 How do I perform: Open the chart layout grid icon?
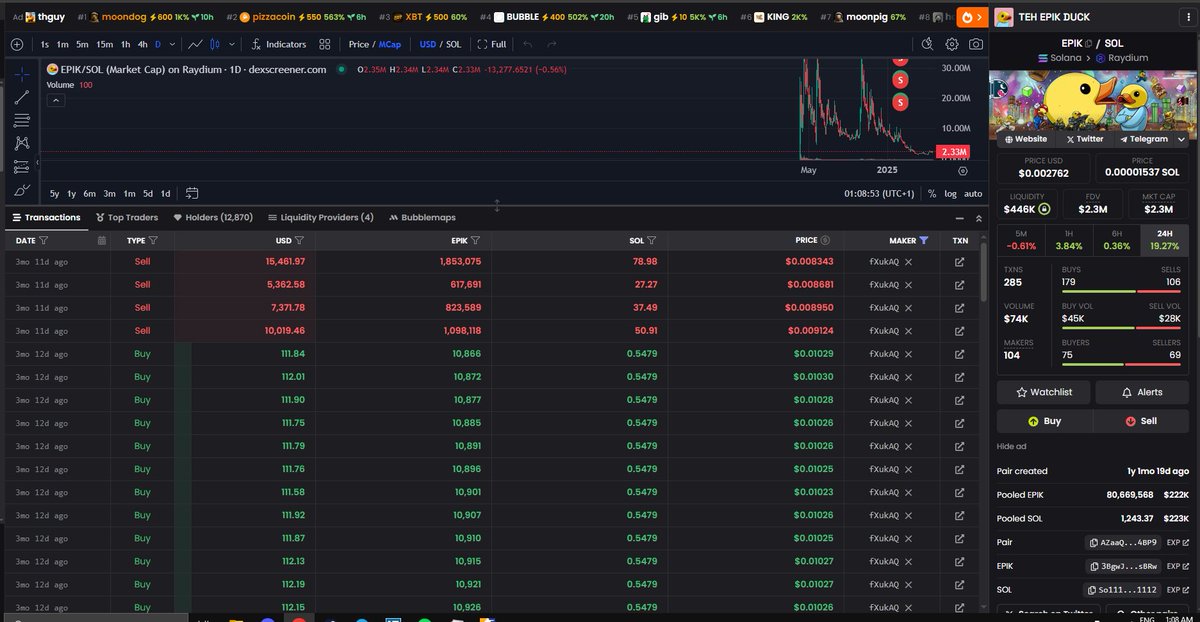pos(325,44)
